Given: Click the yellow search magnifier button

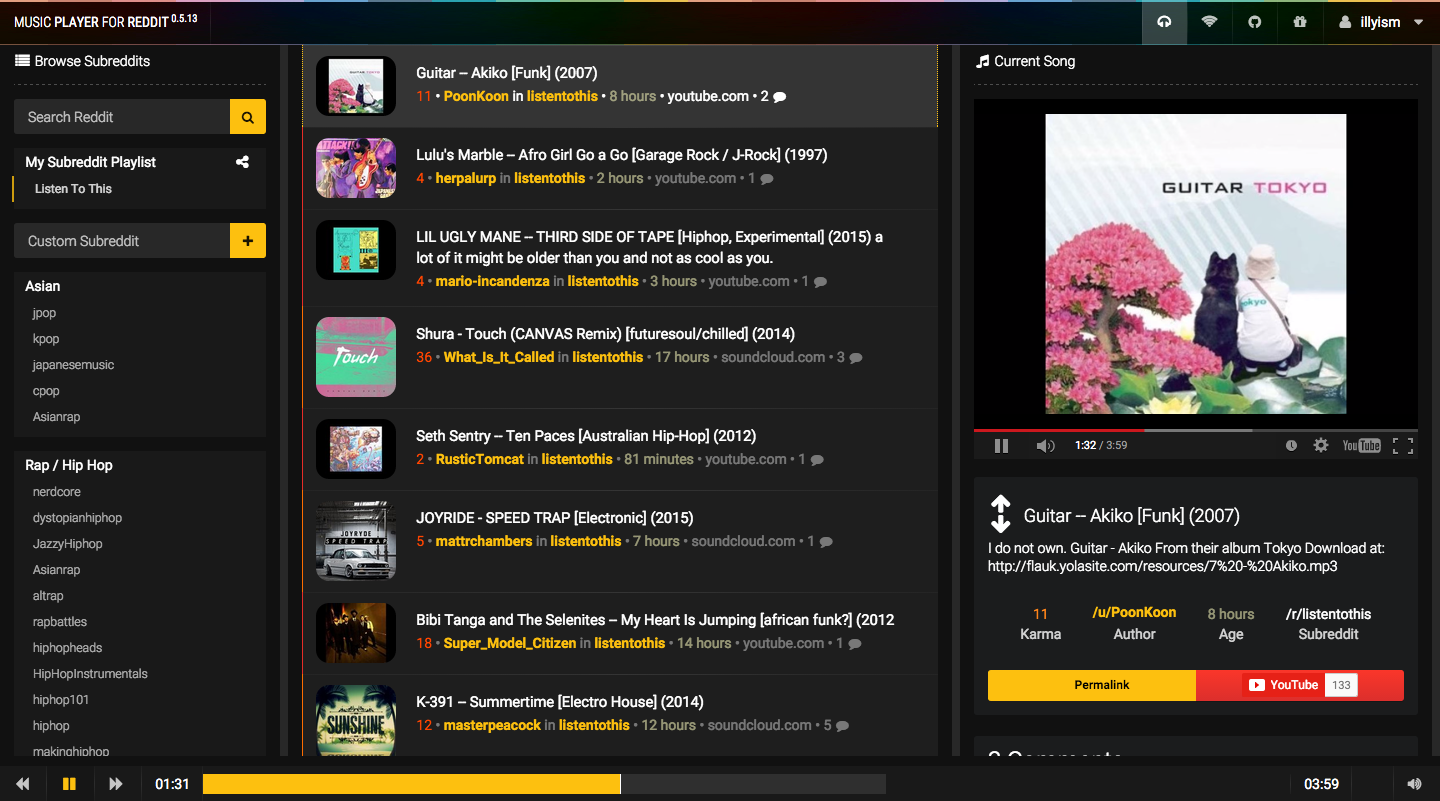Looking at the screenshot, I should (x=248, y=117).
